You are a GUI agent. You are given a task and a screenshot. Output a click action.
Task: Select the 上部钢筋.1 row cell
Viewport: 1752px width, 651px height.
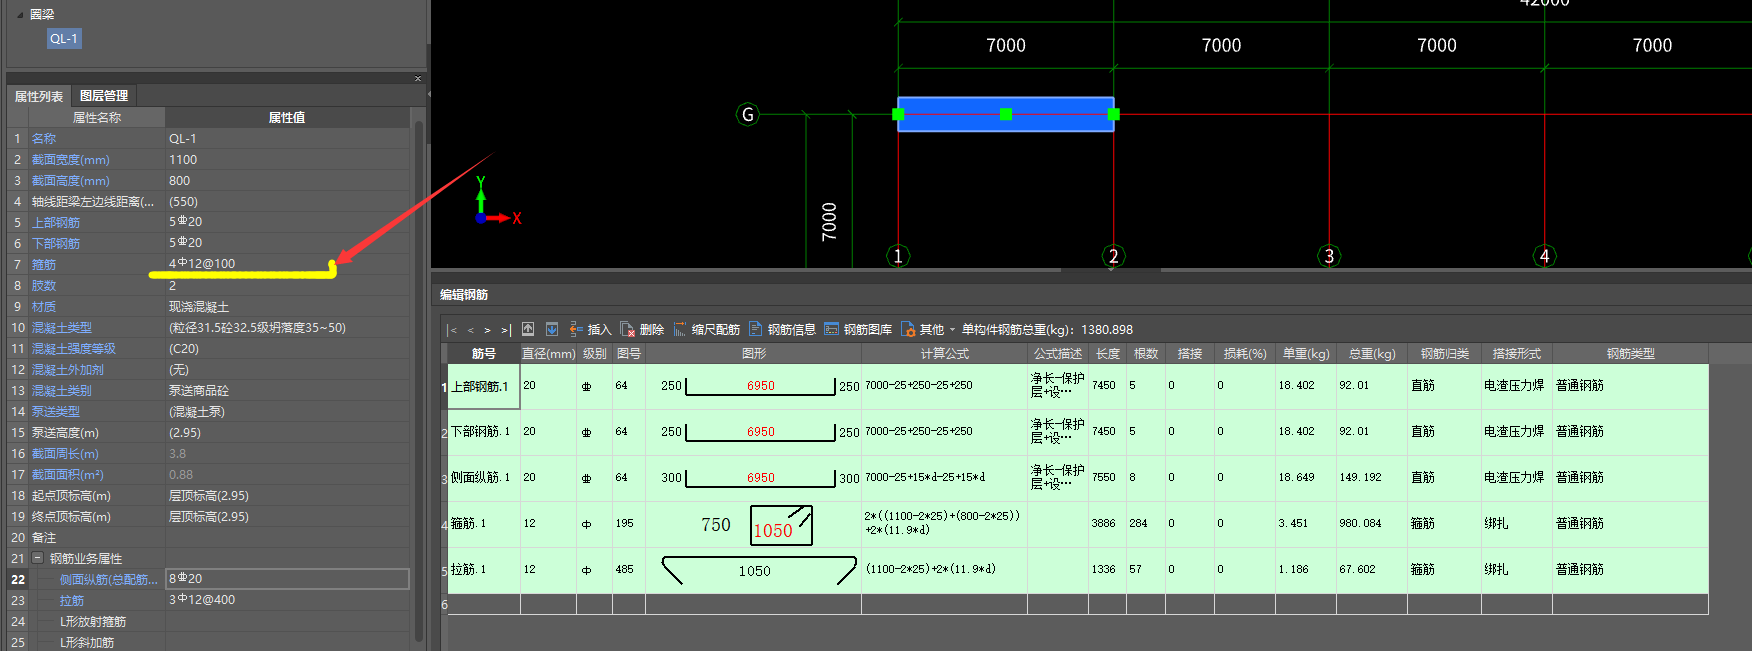[483, 387]
